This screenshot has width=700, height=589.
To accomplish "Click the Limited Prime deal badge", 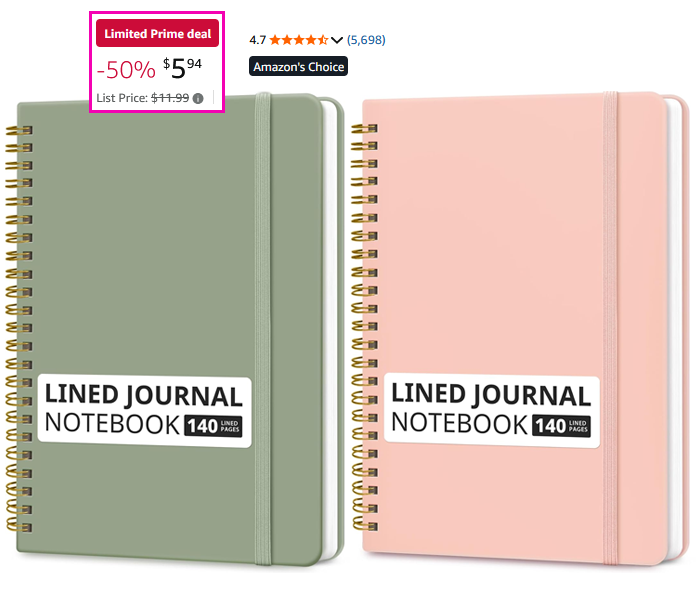I will [x=157, y=33].
